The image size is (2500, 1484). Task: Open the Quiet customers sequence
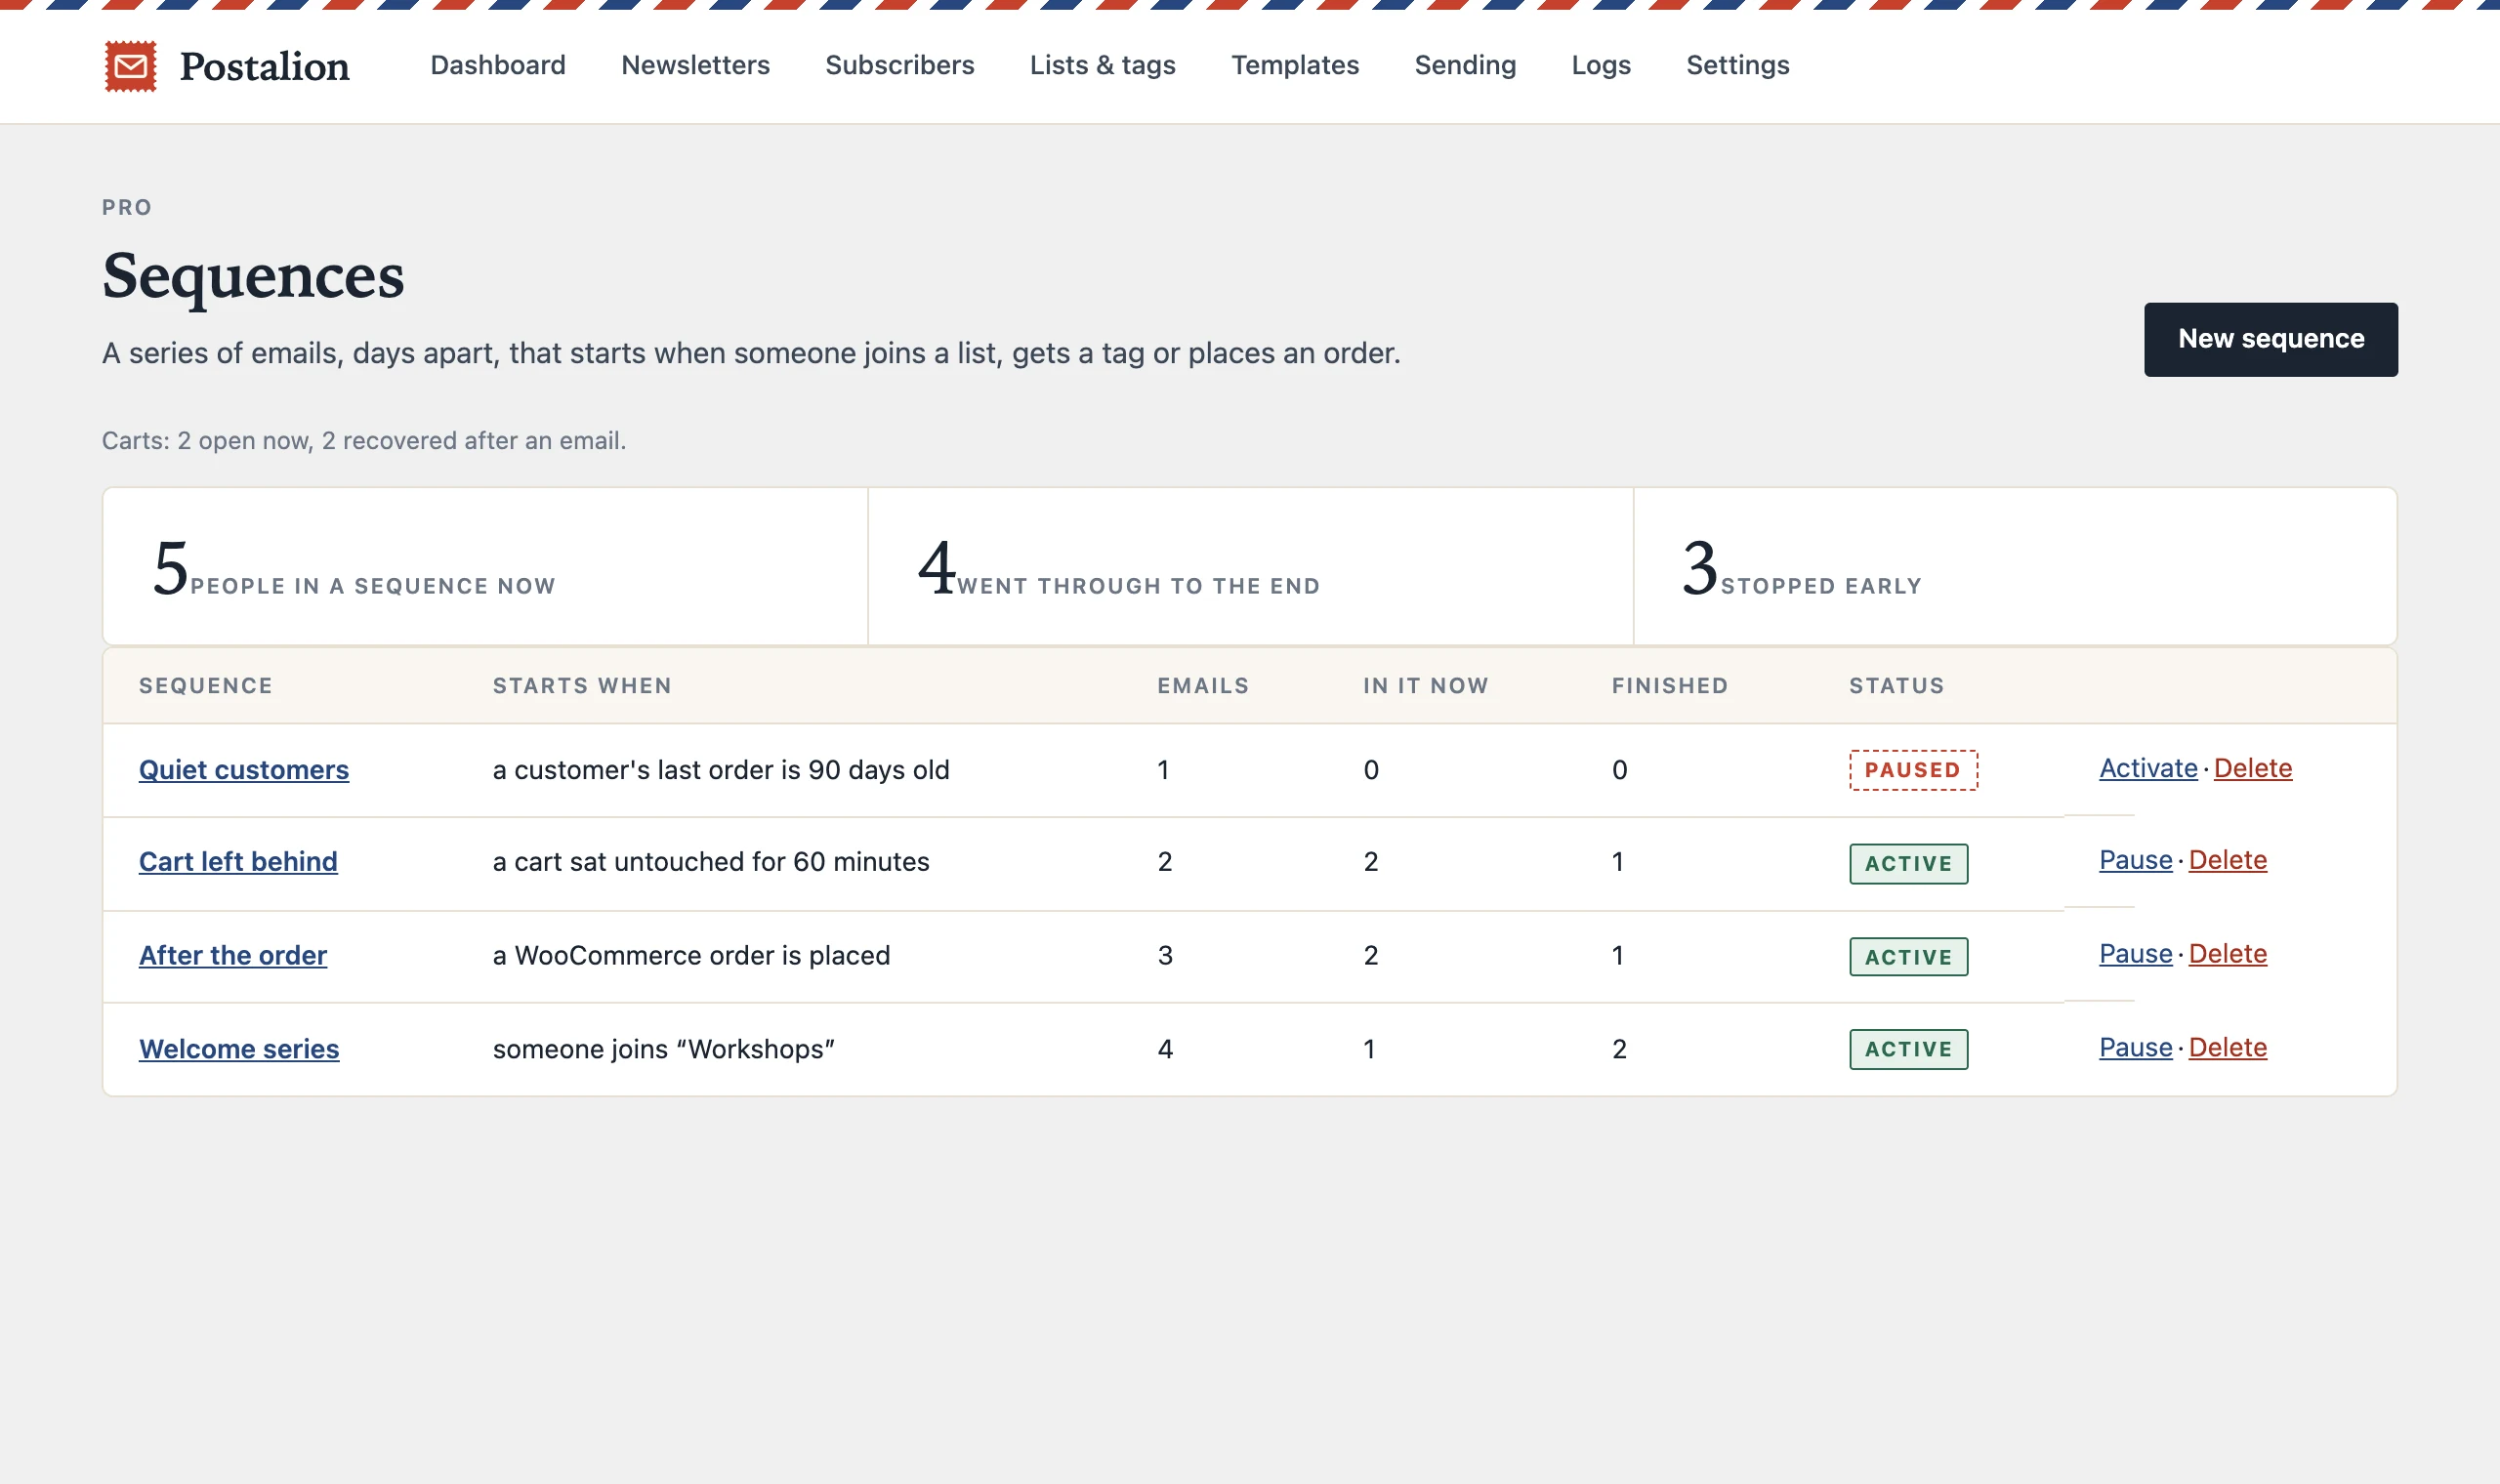(x=244, y=769)
